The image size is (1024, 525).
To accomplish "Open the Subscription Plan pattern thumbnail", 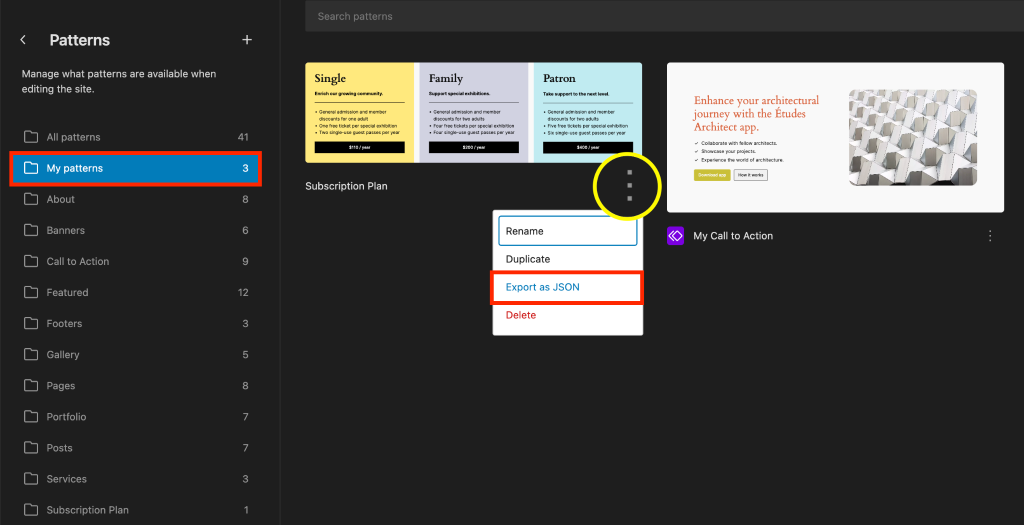I will click(473, 112).
